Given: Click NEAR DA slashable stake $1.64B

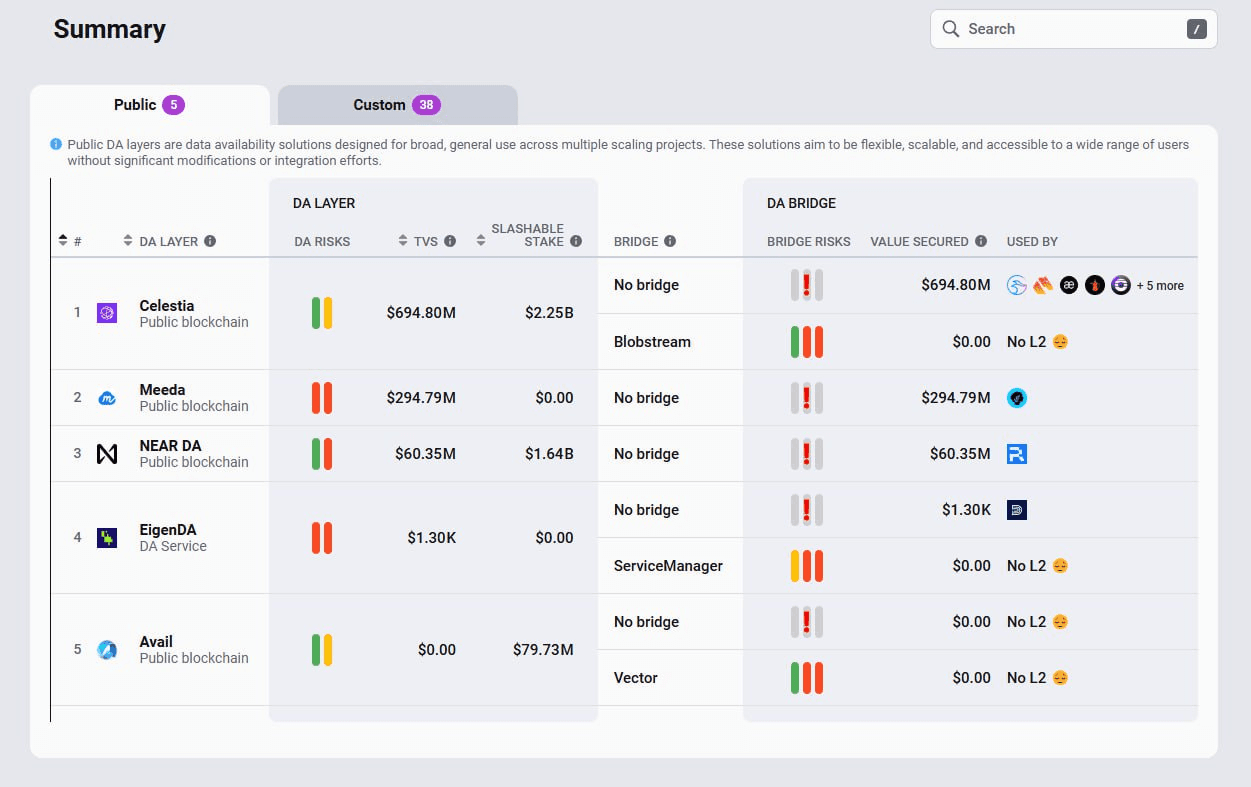Looking at the screenshot, I should coord(549,453).
